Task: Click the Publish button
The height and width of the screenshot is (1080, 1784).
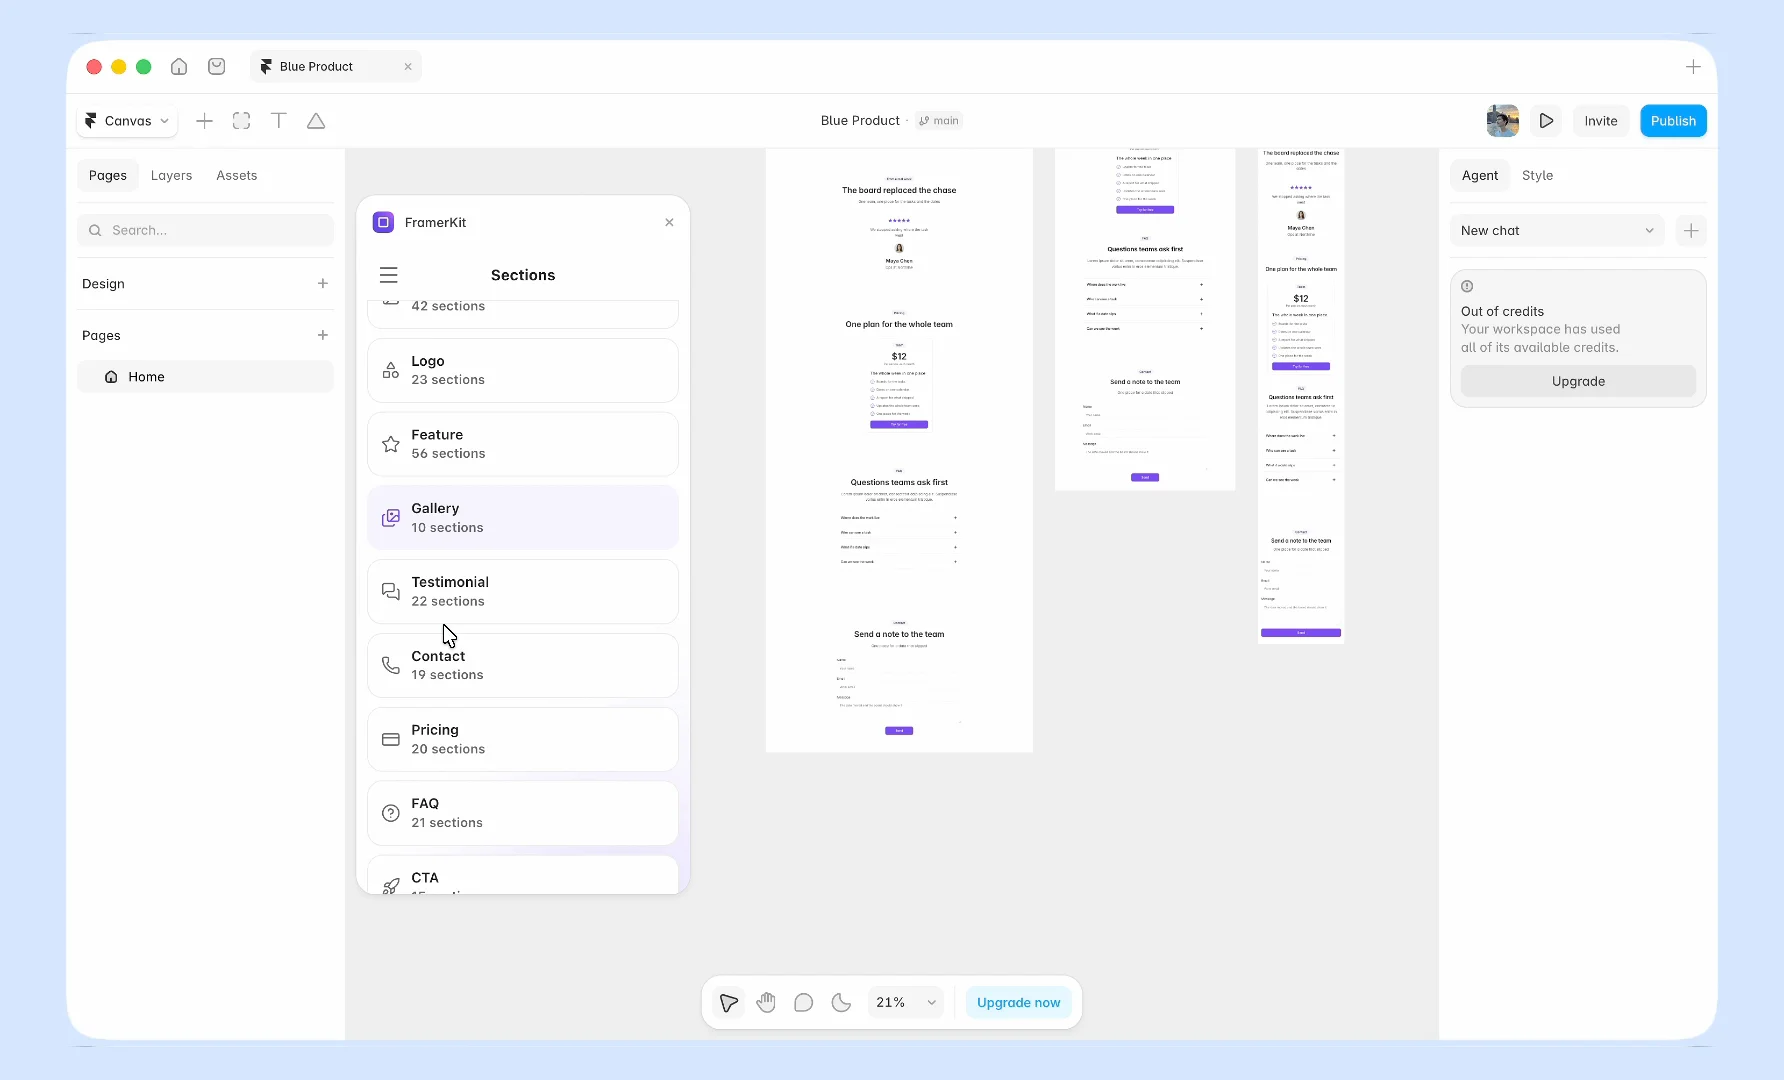Action: (1673, 121)
